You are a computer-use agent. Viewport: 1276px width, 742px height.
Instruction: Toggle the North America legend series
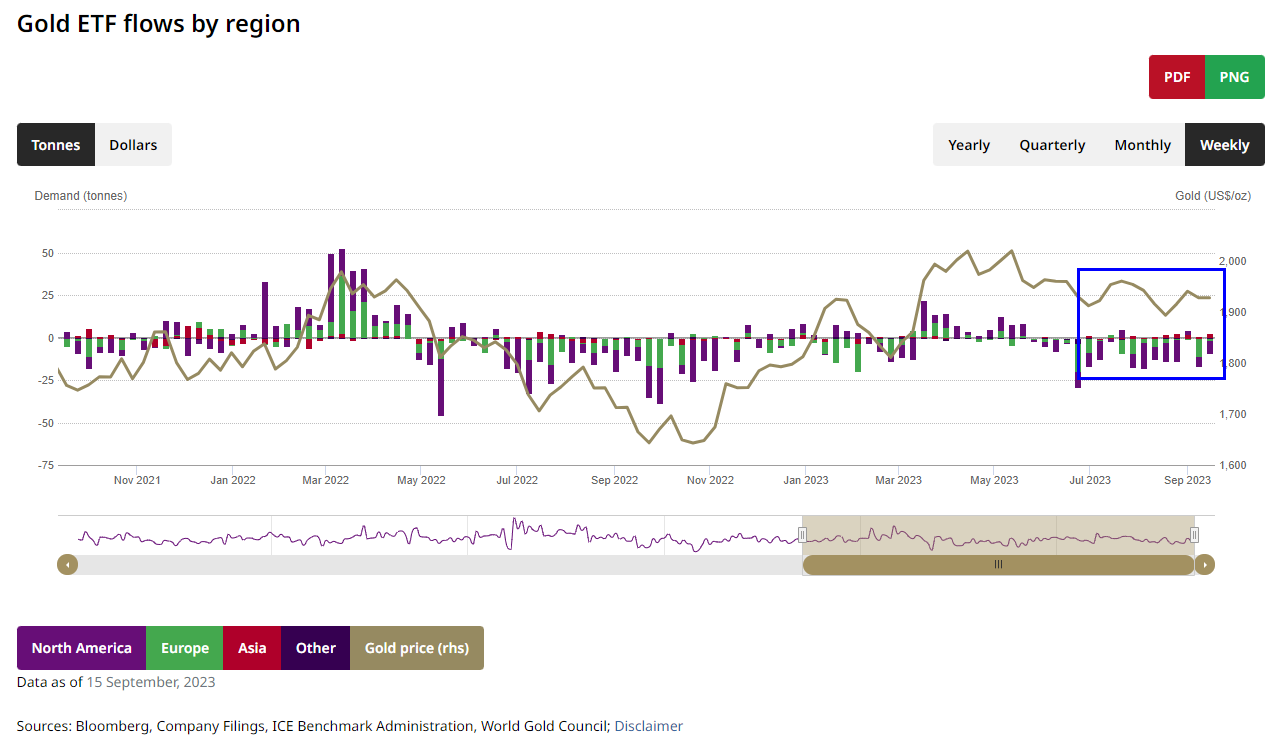pyautogui.click(x=81, y=648)
